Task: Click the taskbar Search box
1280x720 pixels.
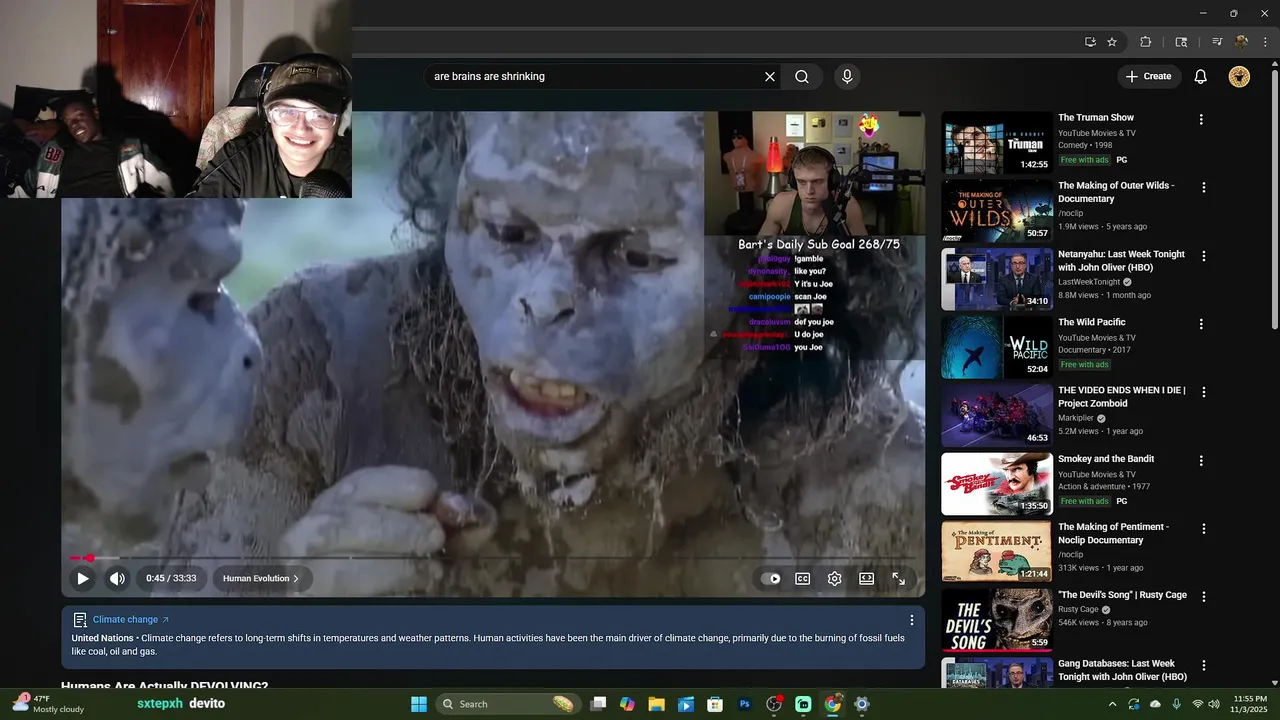Action: tap(509, 704)
